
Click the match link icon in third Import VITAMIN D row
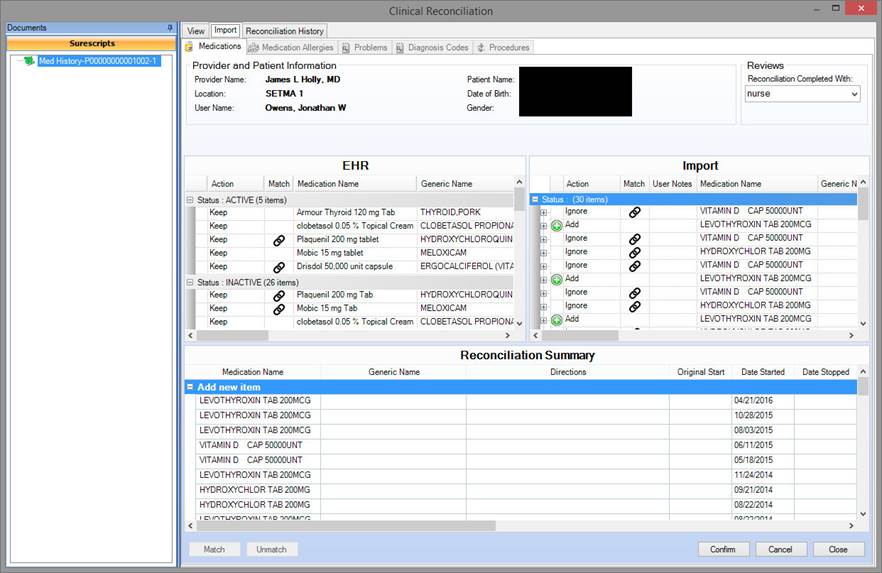point(634,266)
